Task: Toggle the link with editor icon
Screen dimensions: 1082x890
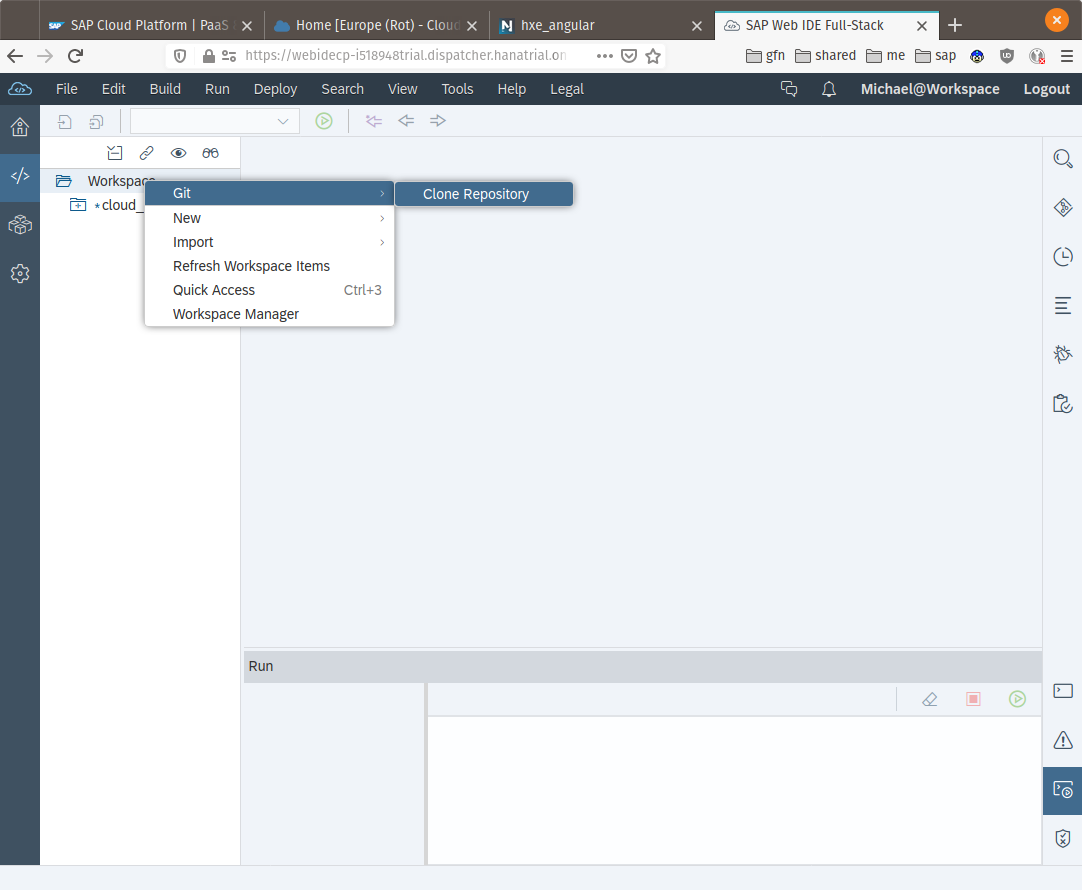Action: (x=146, y=153)
